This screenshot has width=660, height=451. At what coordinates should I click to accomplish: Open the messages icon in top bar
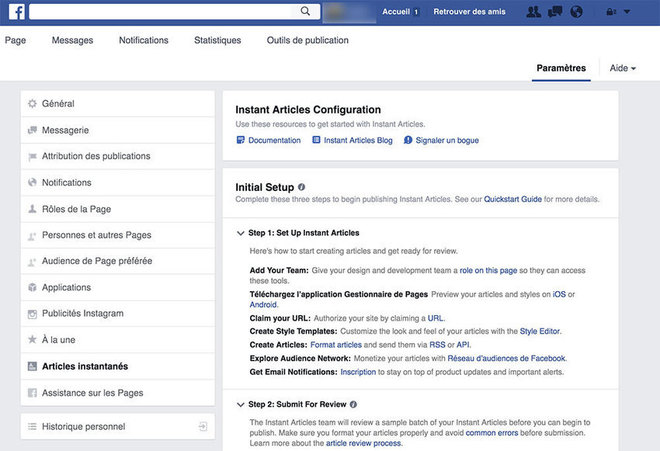coord(555,12)
